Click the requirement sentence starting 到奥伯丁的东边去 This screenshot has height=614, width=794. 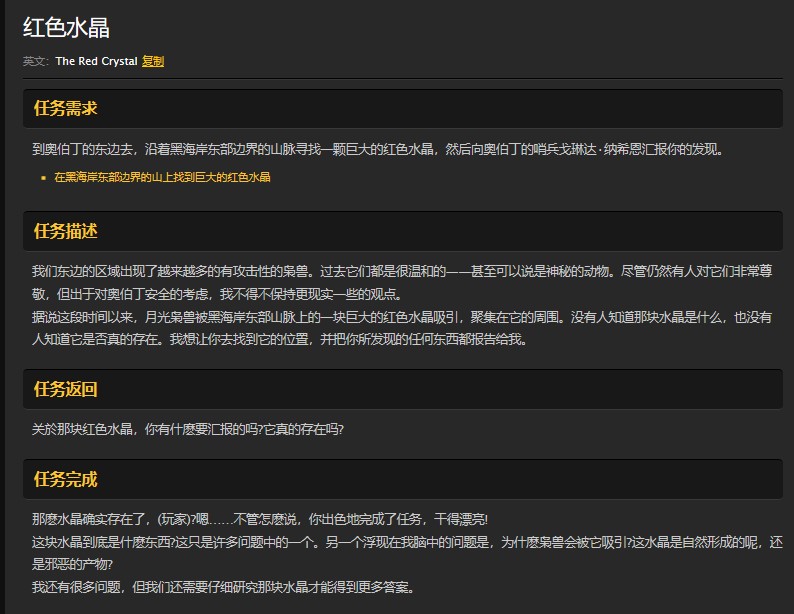click(377, 150)
